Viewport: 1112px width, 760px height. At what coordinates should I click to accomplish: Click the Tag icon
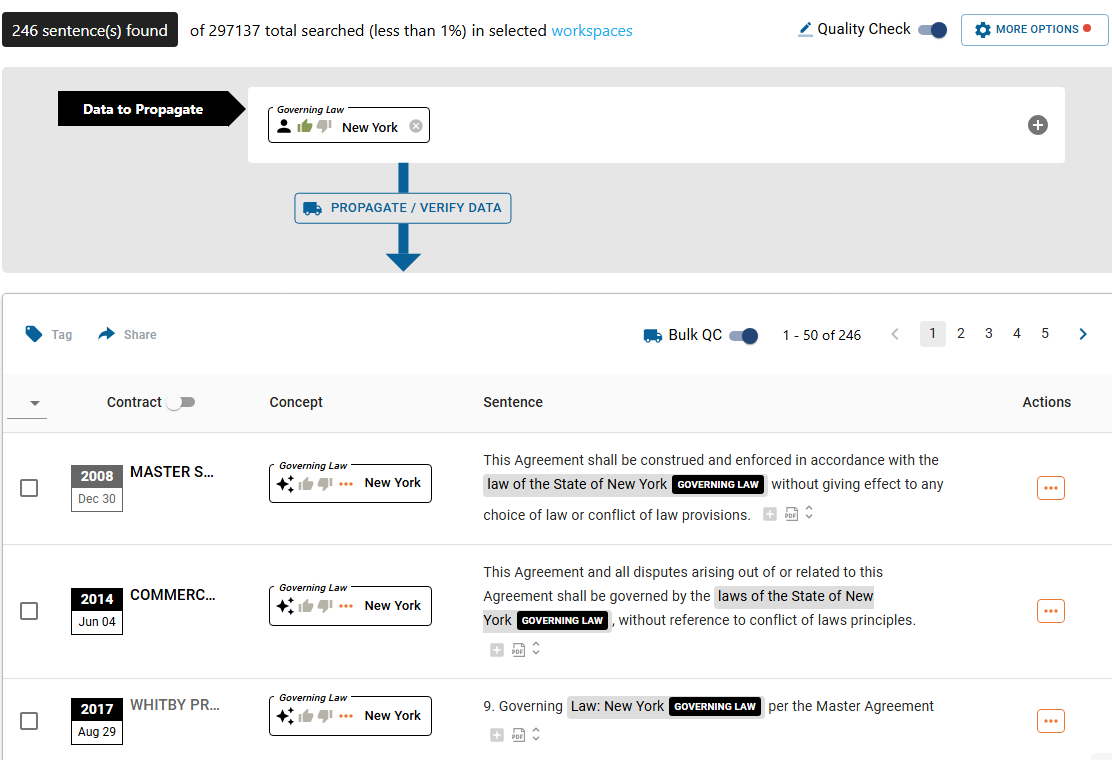tap(34, 334)
